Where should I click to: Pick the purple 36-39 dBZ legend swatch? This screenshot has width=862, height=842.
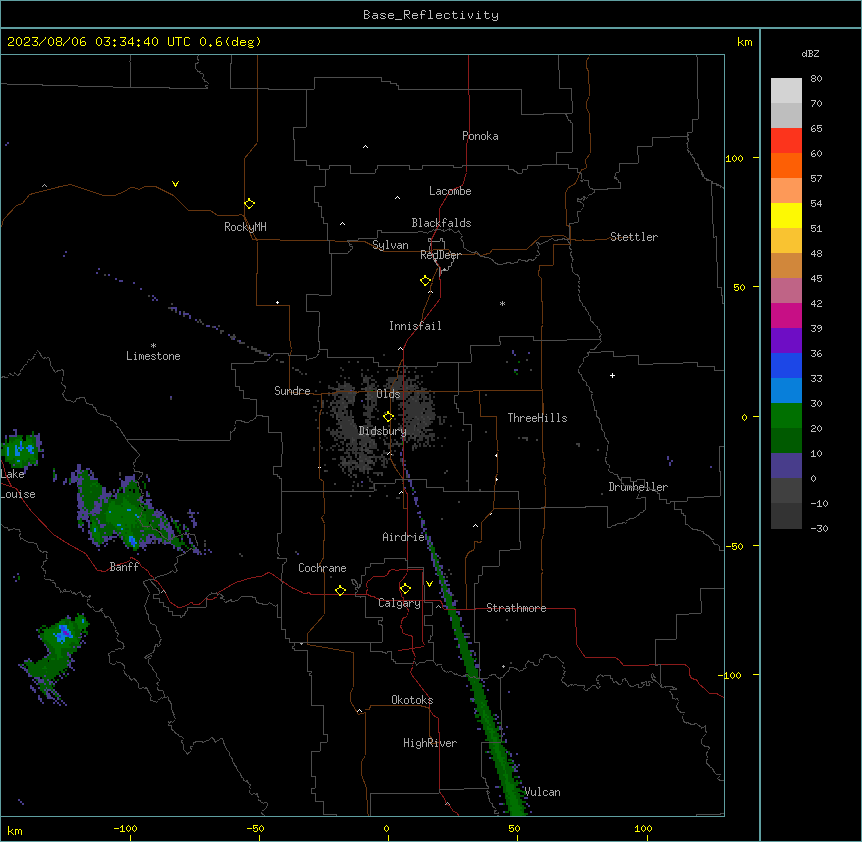(x=786, y=340)
